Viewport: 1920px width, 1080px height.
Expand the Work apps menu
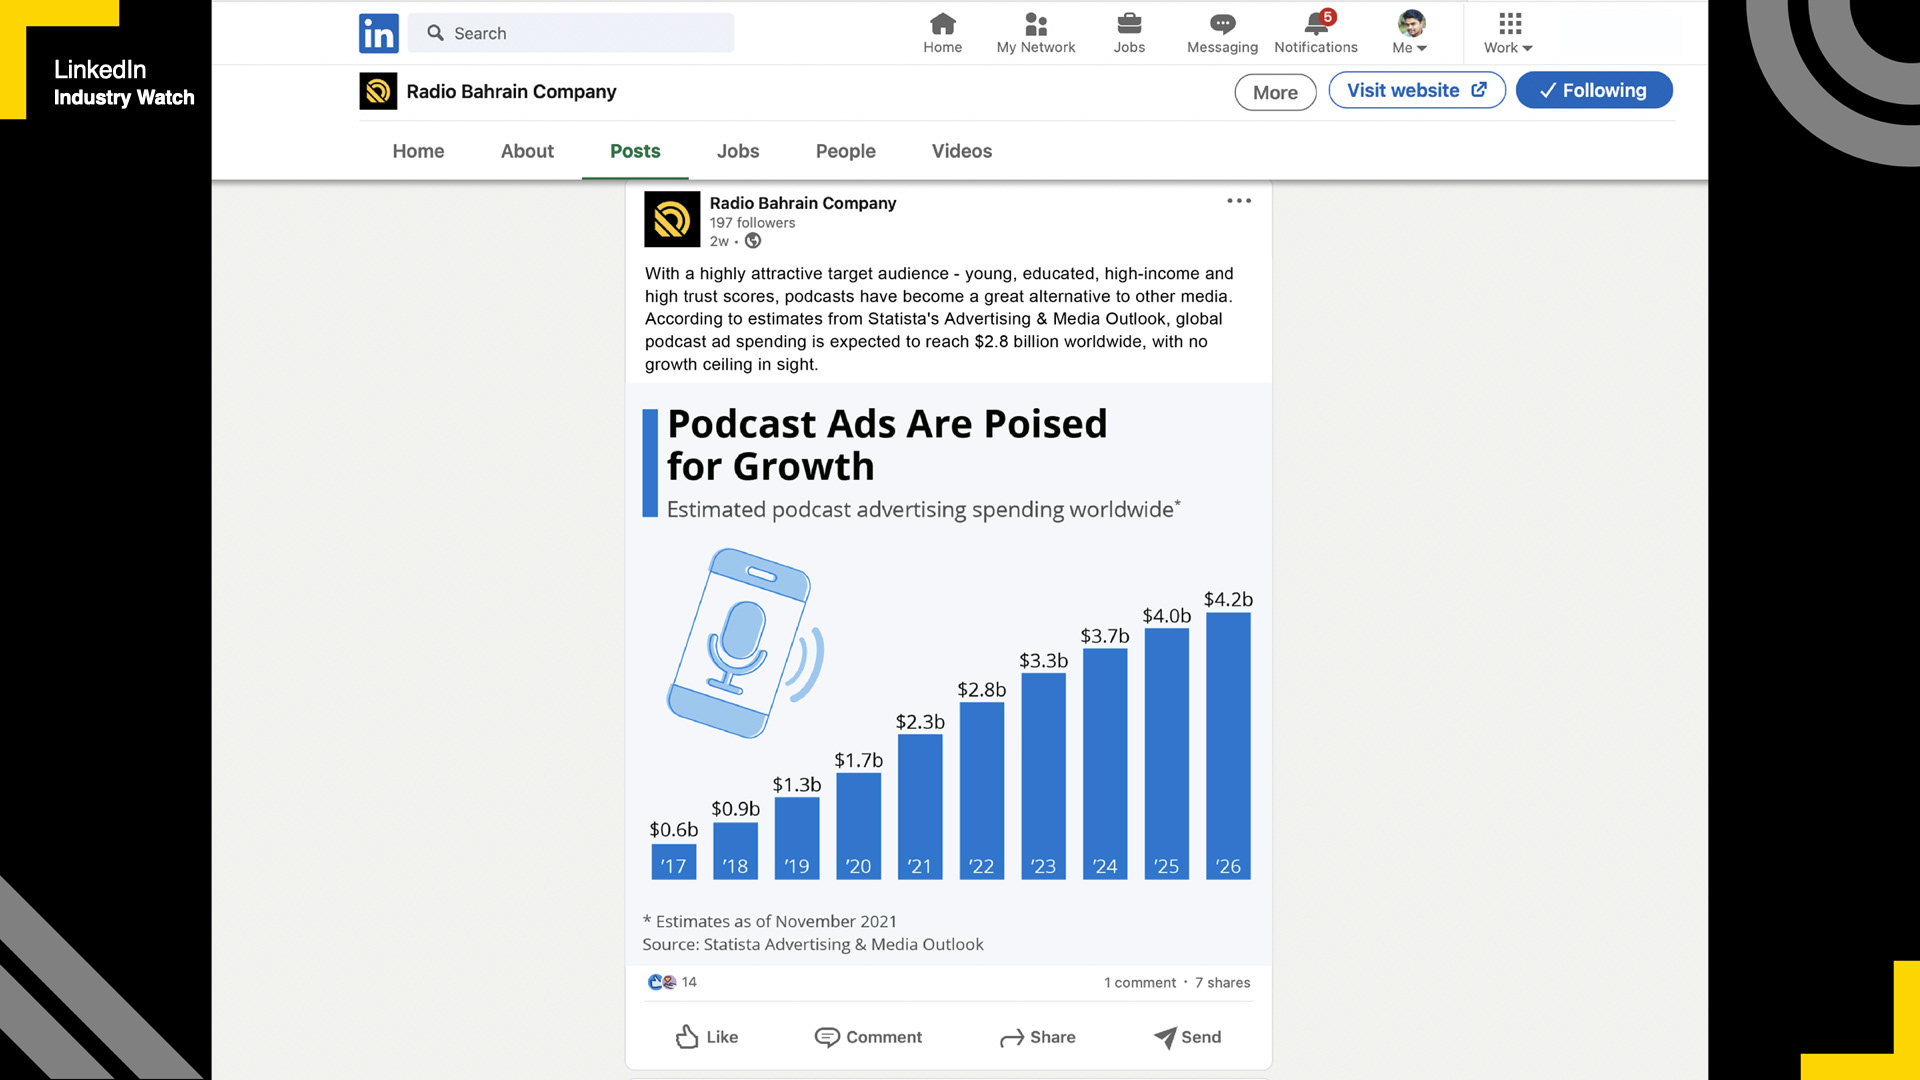[x=1508, y=33]
